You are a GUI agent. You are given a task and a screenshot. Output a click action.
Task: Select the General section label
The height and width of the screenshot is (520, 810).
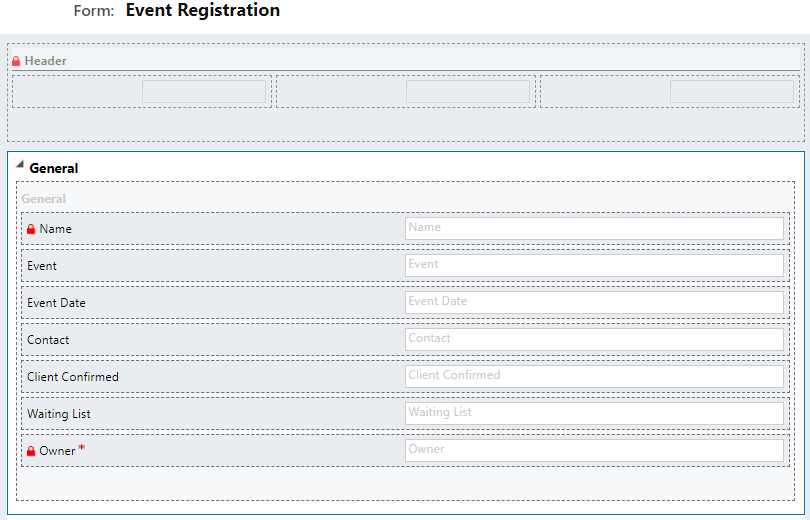pos(43,199)
